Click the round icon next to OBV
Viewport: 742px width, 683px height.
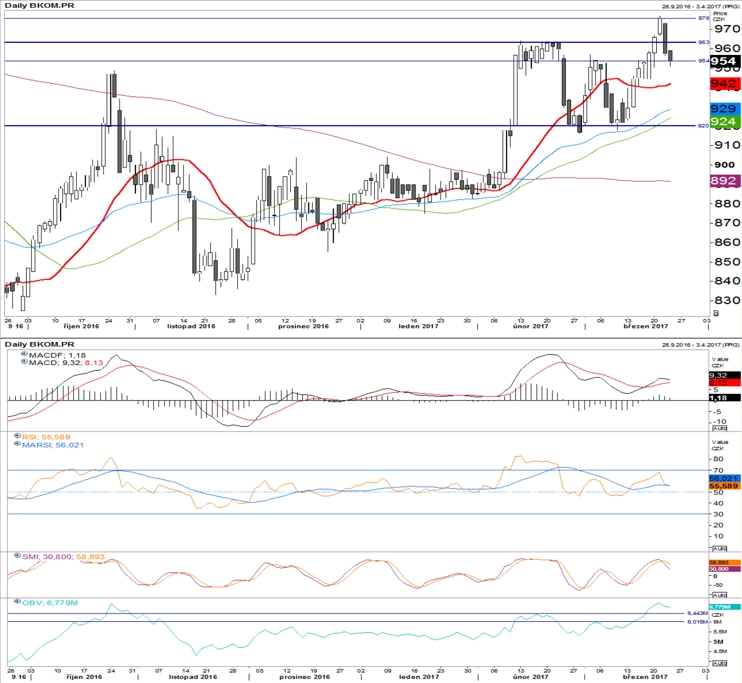click(18, 602)
